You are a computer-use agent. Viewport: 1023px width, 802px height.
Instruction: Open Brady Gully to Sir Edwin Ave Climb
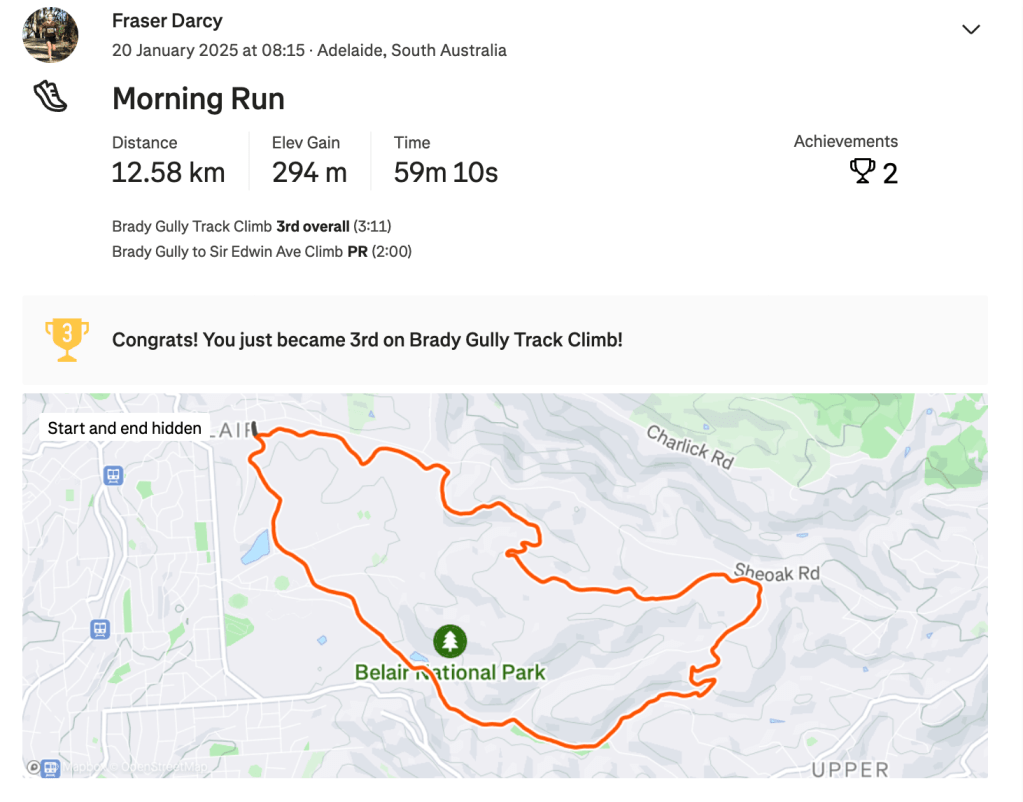(227, 251)
